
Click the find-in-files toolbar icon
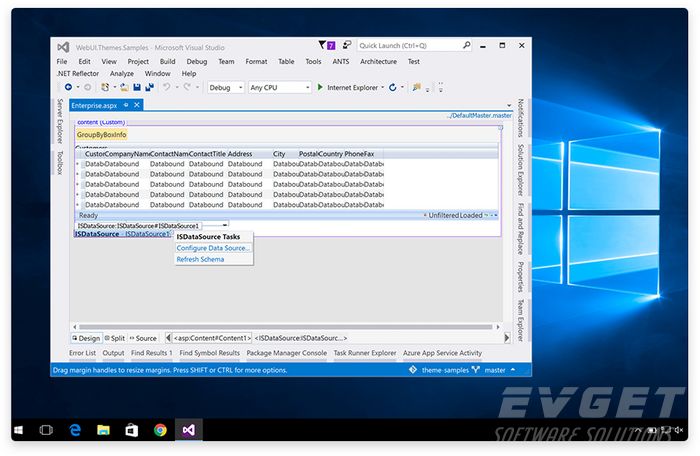pos(417,87)
